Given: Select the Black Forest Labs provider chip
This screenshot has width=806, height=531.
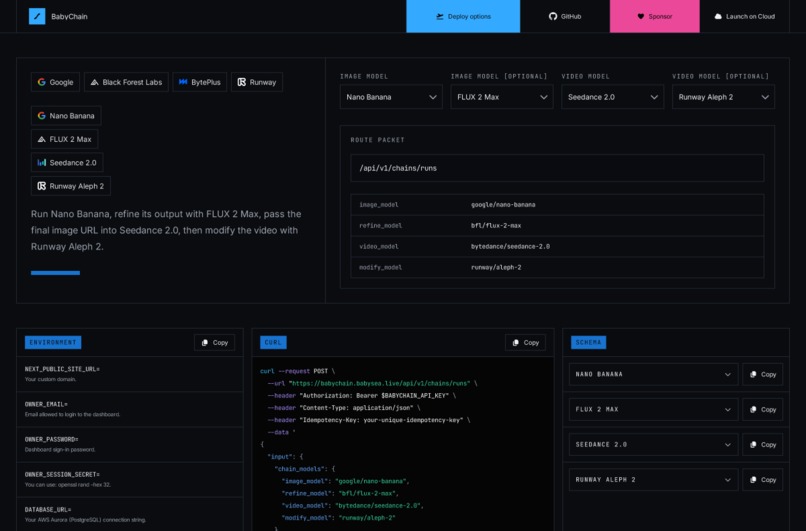Looking at the screenshot, I should coord(126,82).
